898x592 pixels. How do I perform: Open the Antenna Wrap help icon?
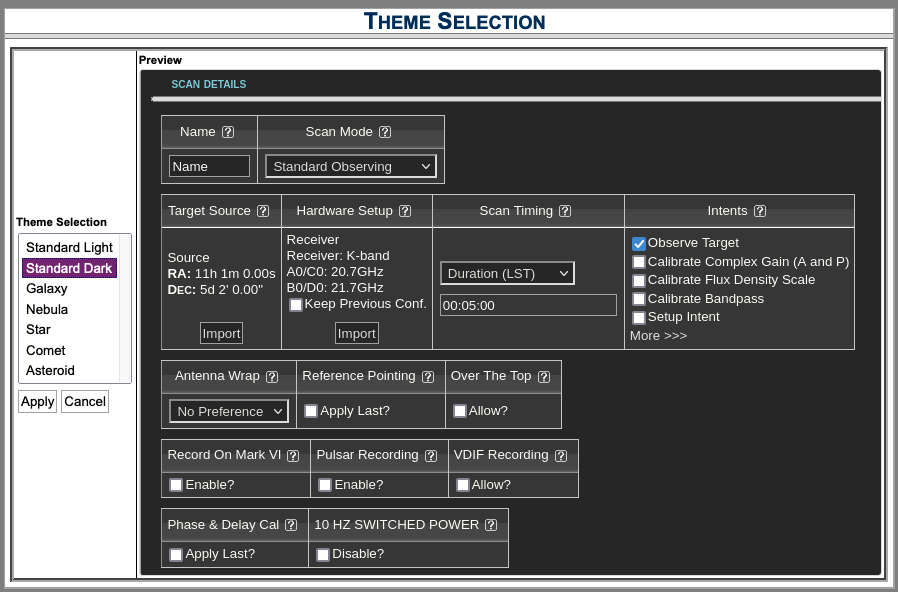coord(272,376)
